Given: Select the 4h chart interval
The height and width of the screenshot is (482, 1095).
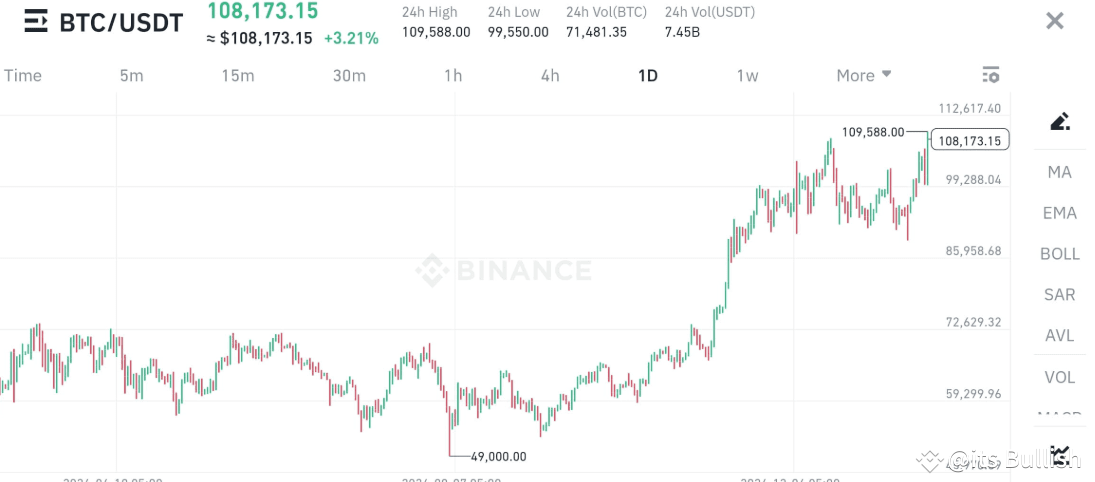Looking at the screenshot, I should pyautogui.click(x=550, y=75).
